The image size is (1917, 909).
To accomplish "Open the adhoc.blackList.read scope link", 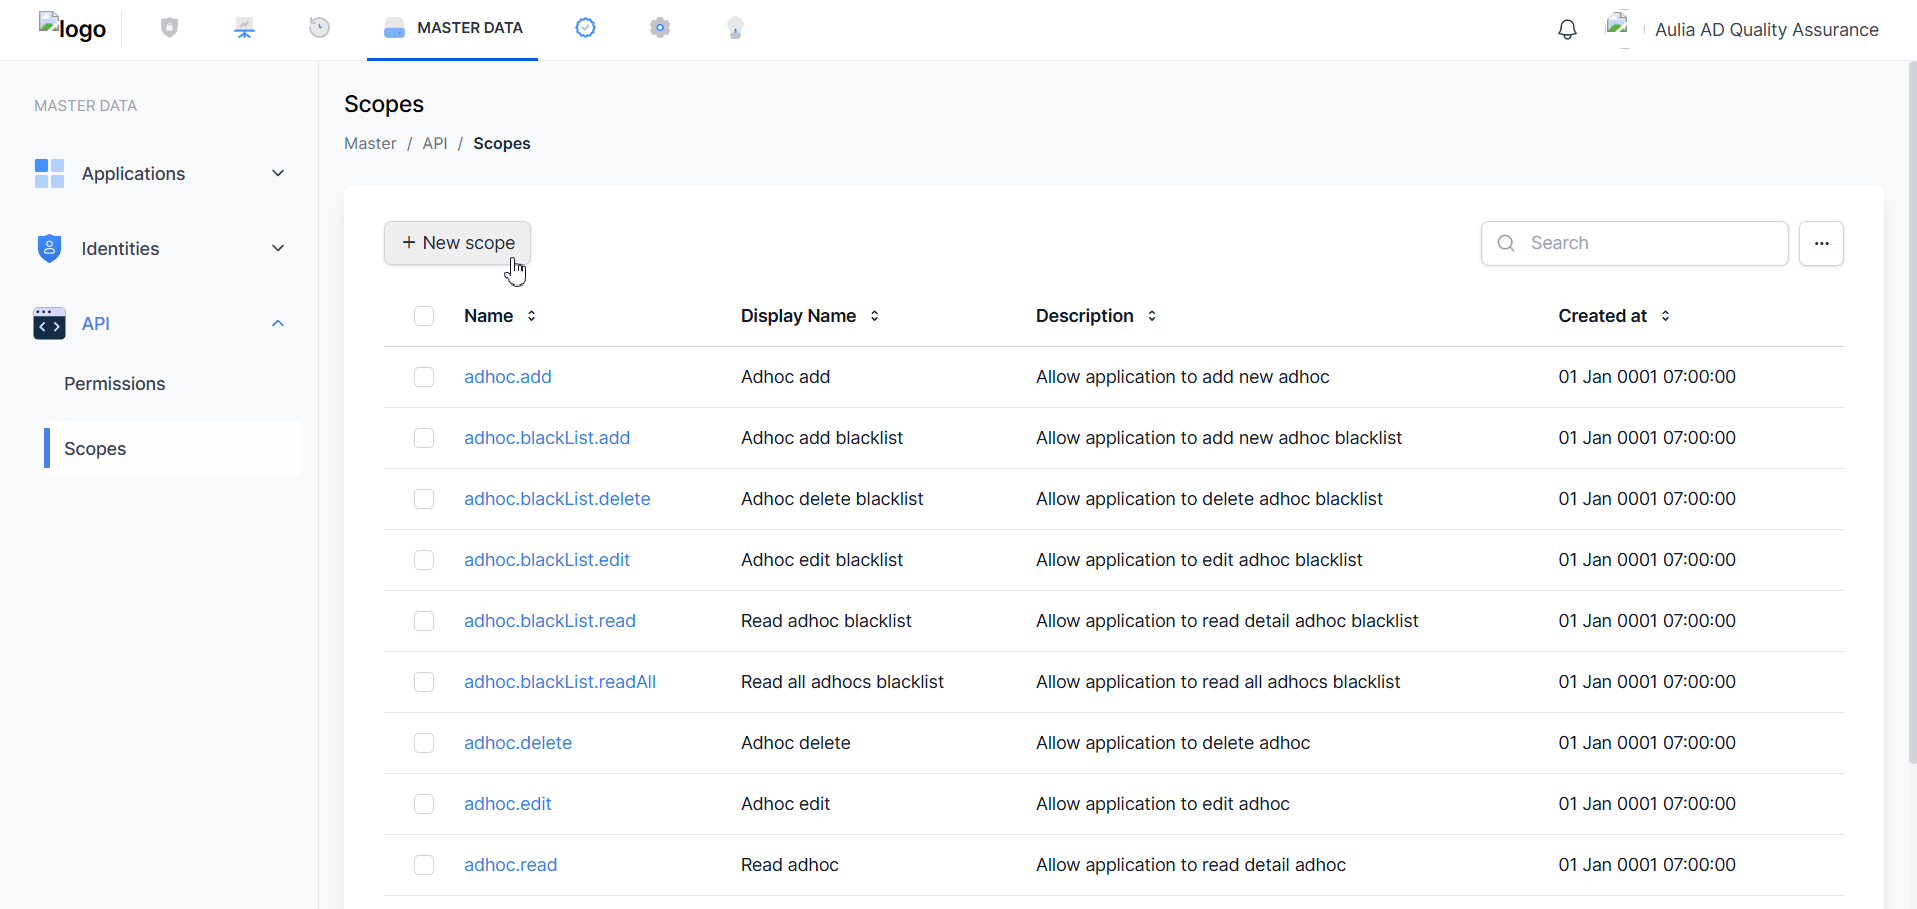I will (550, 621).
